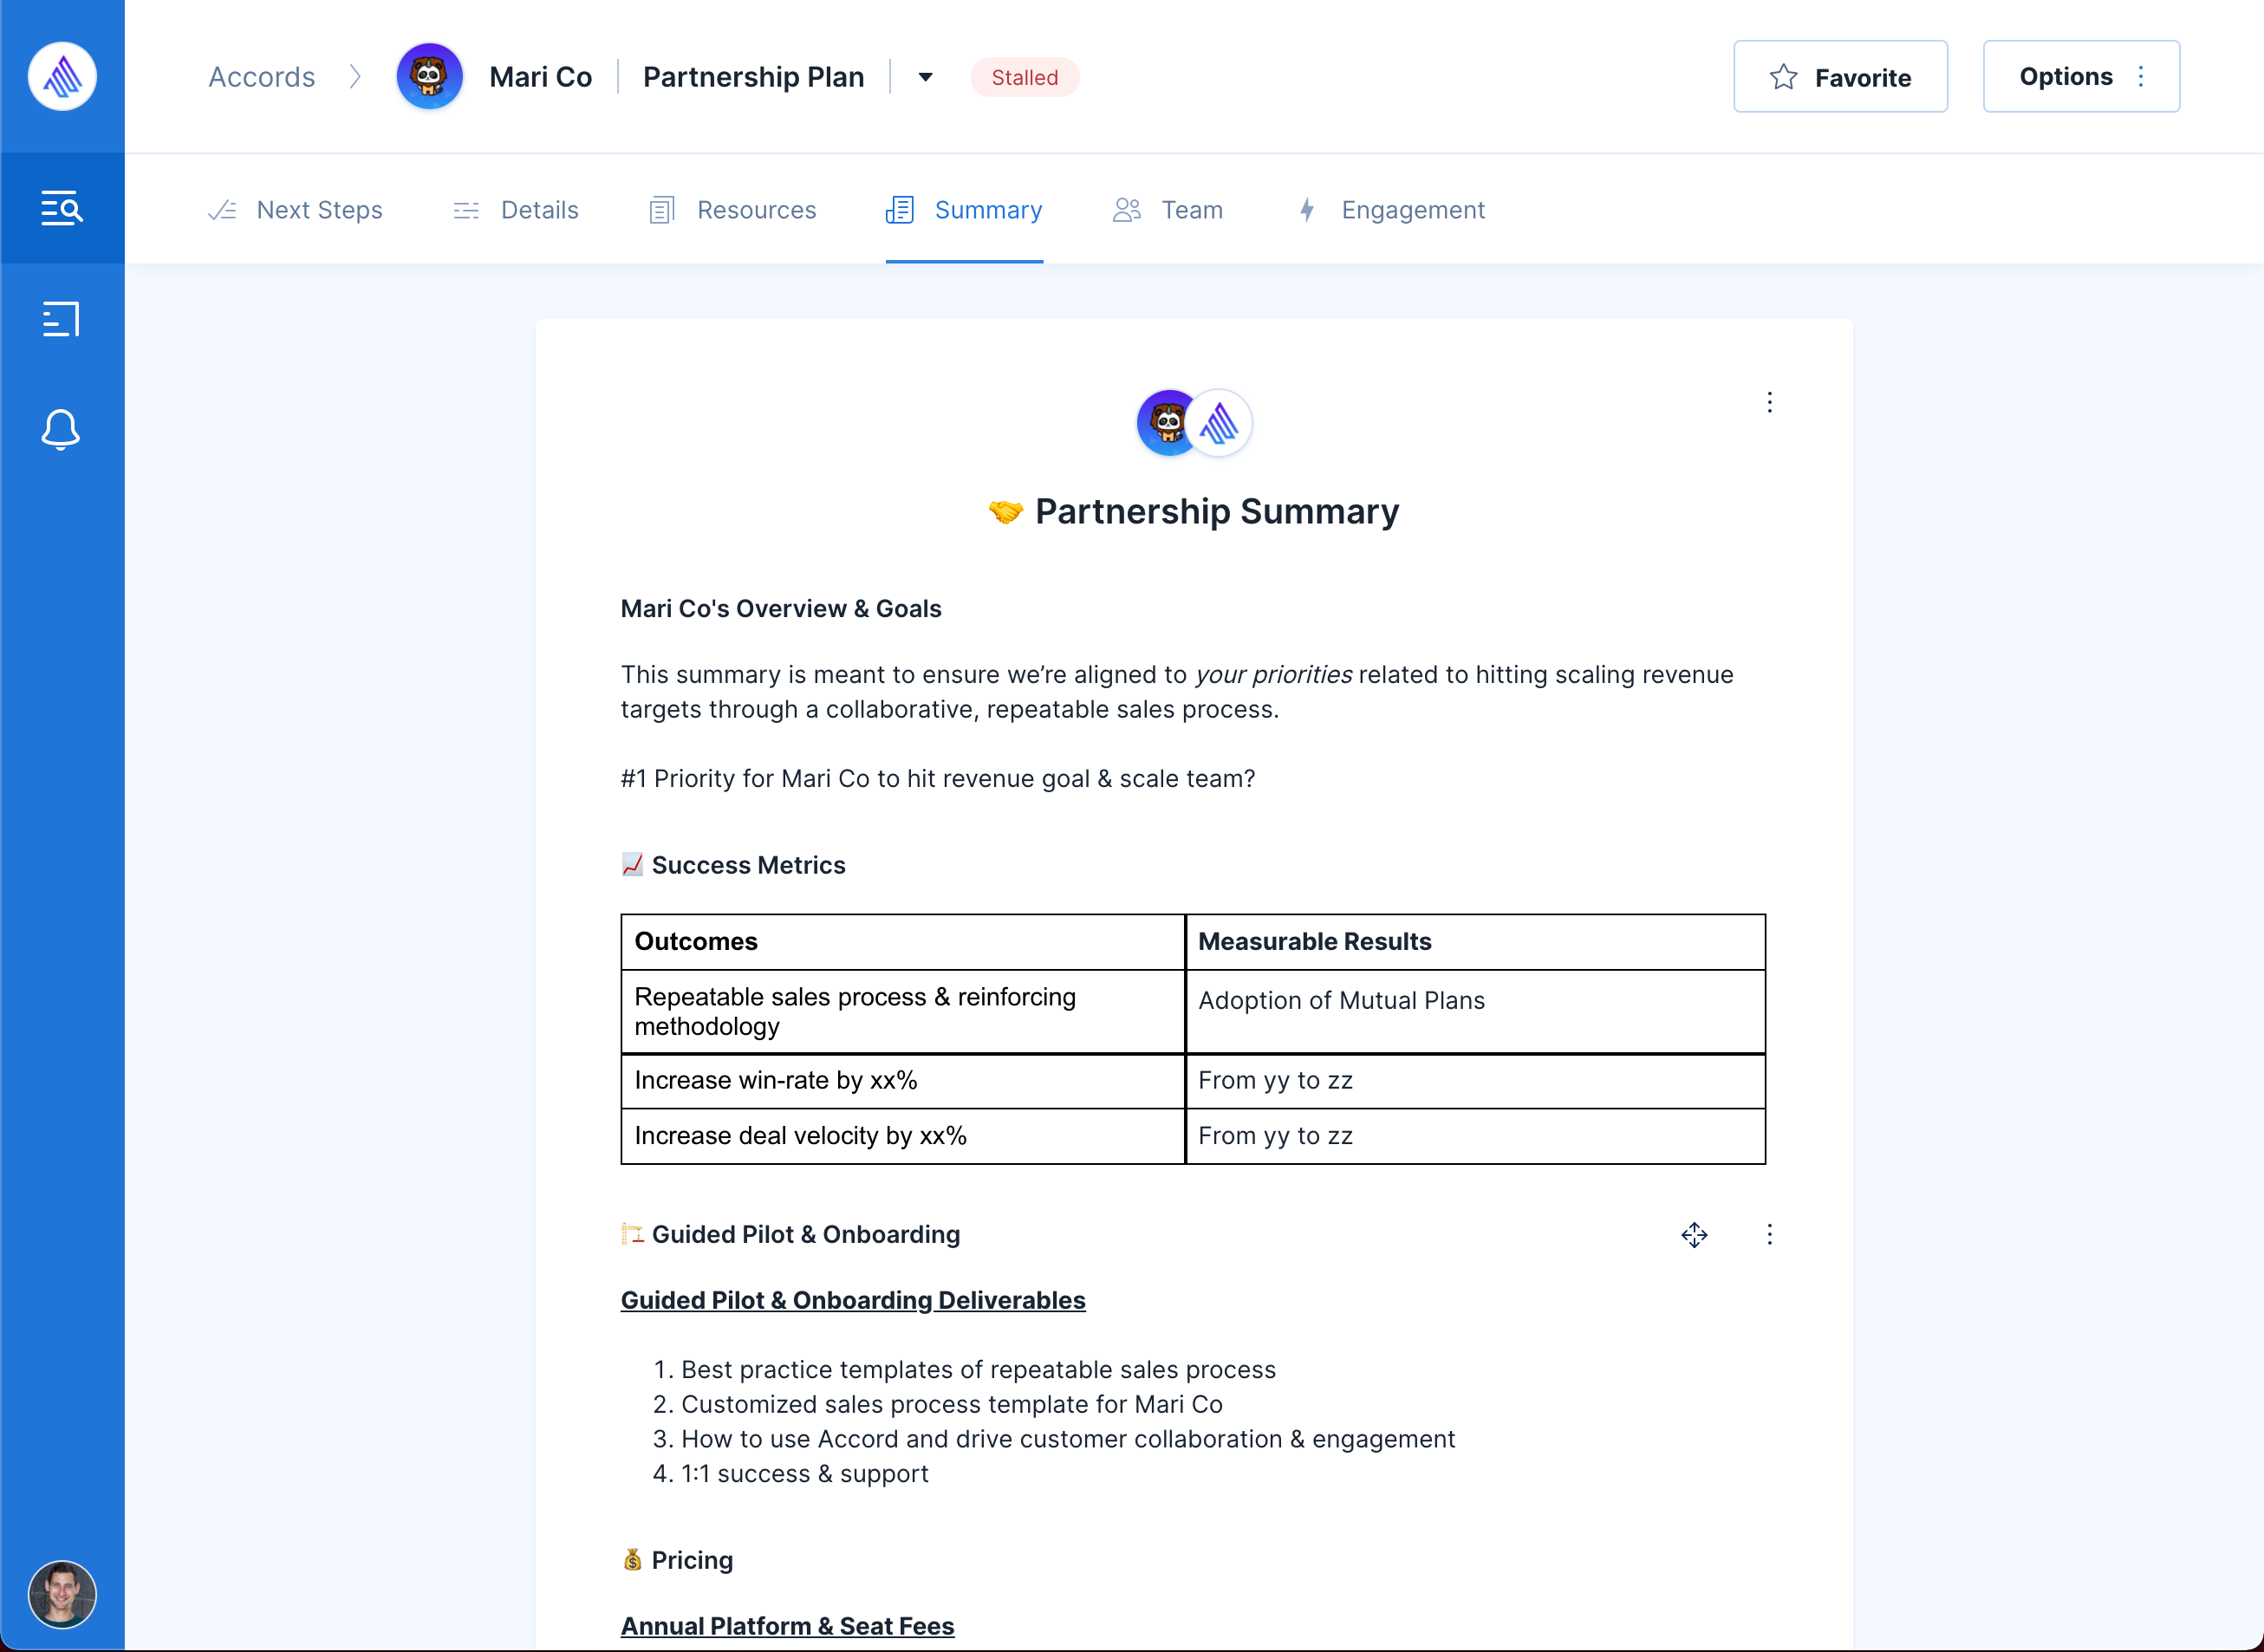Open the summary card three-dot menu
The height and width of the screenshot is (1652, 2264).
(x=1769, y=402)
